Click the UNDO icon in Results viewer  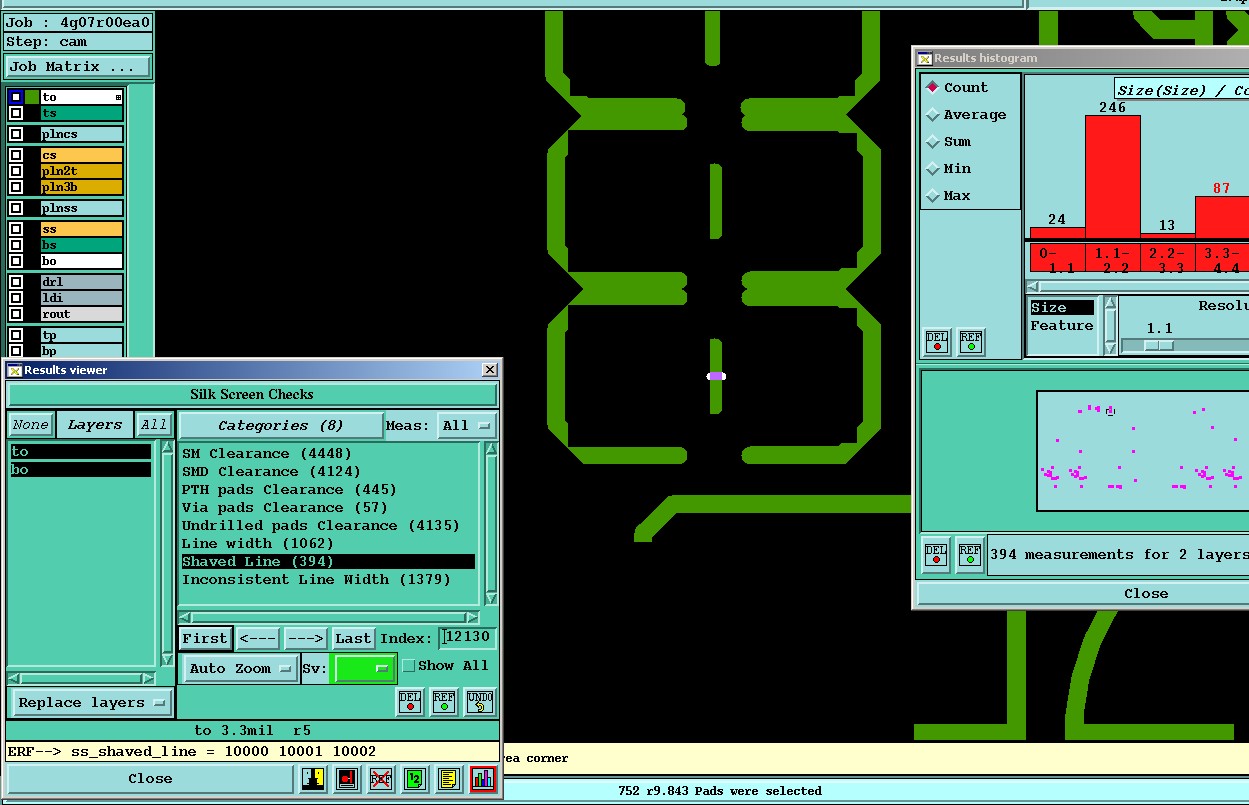tap(480, 702)
